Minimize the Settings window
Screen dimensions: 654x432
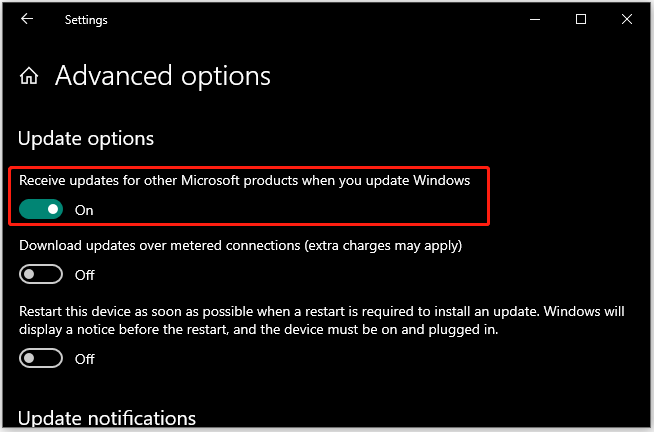coord(535,19)
